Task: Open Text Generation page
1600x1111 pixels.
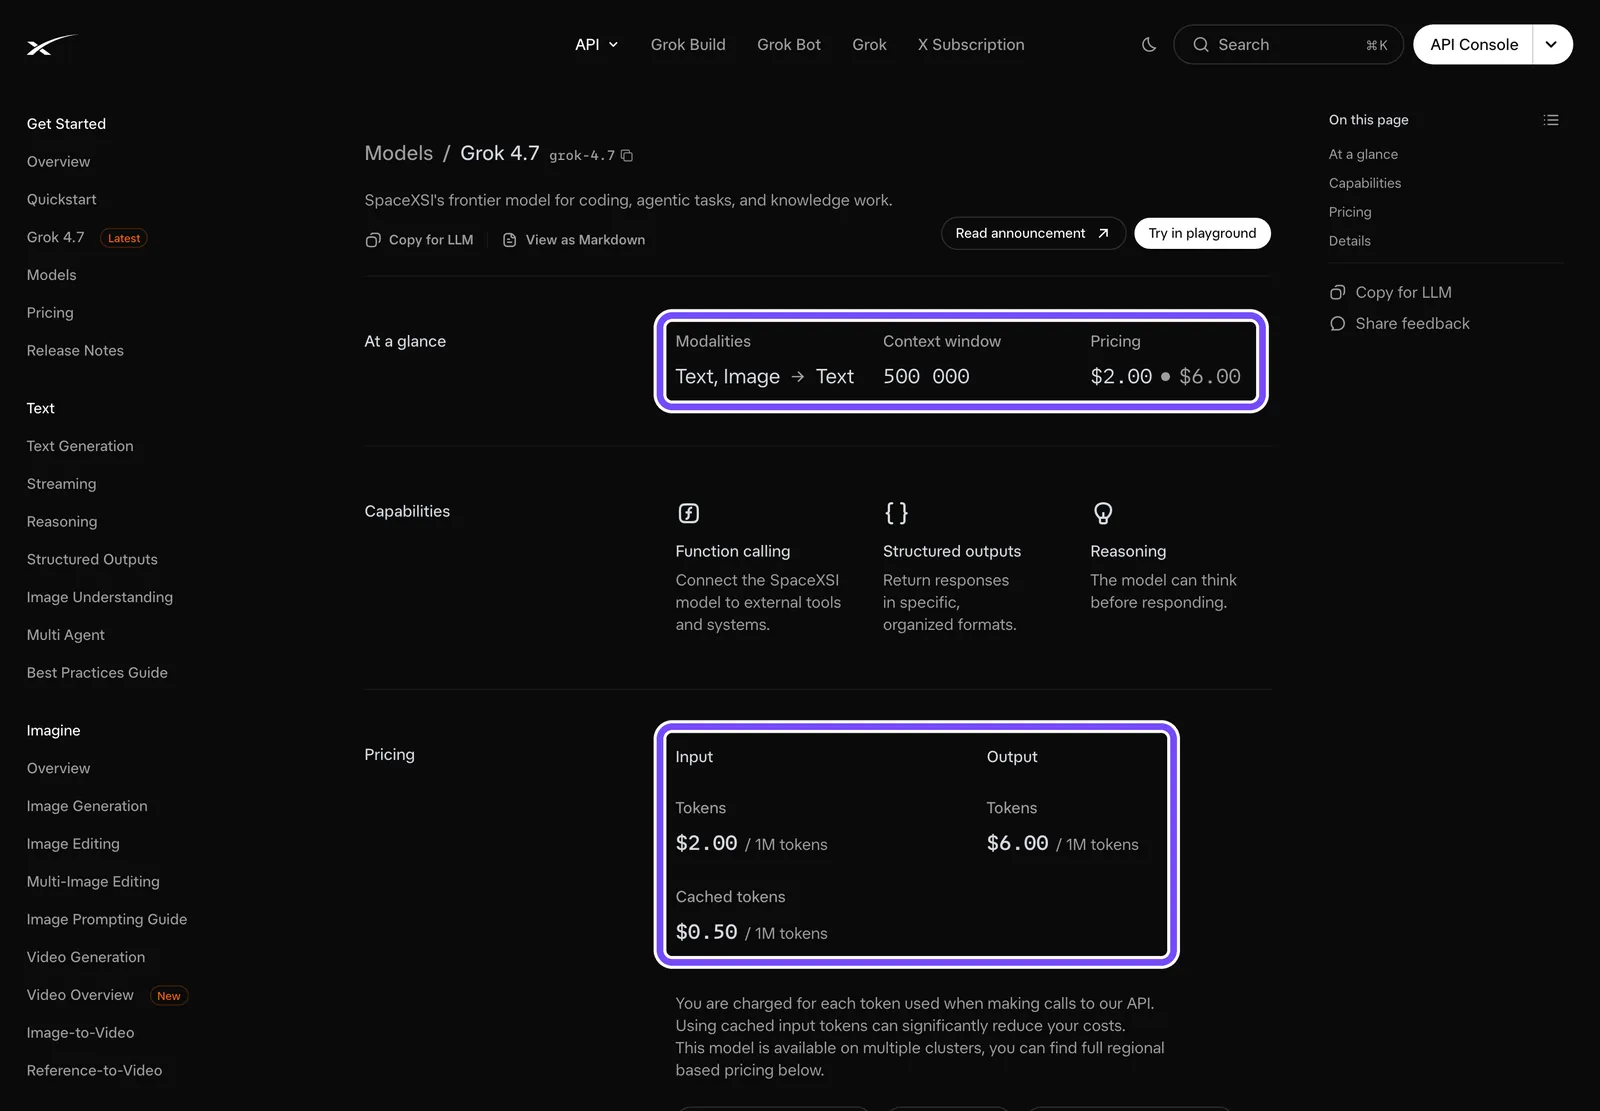Action: [x=80, y=446]
